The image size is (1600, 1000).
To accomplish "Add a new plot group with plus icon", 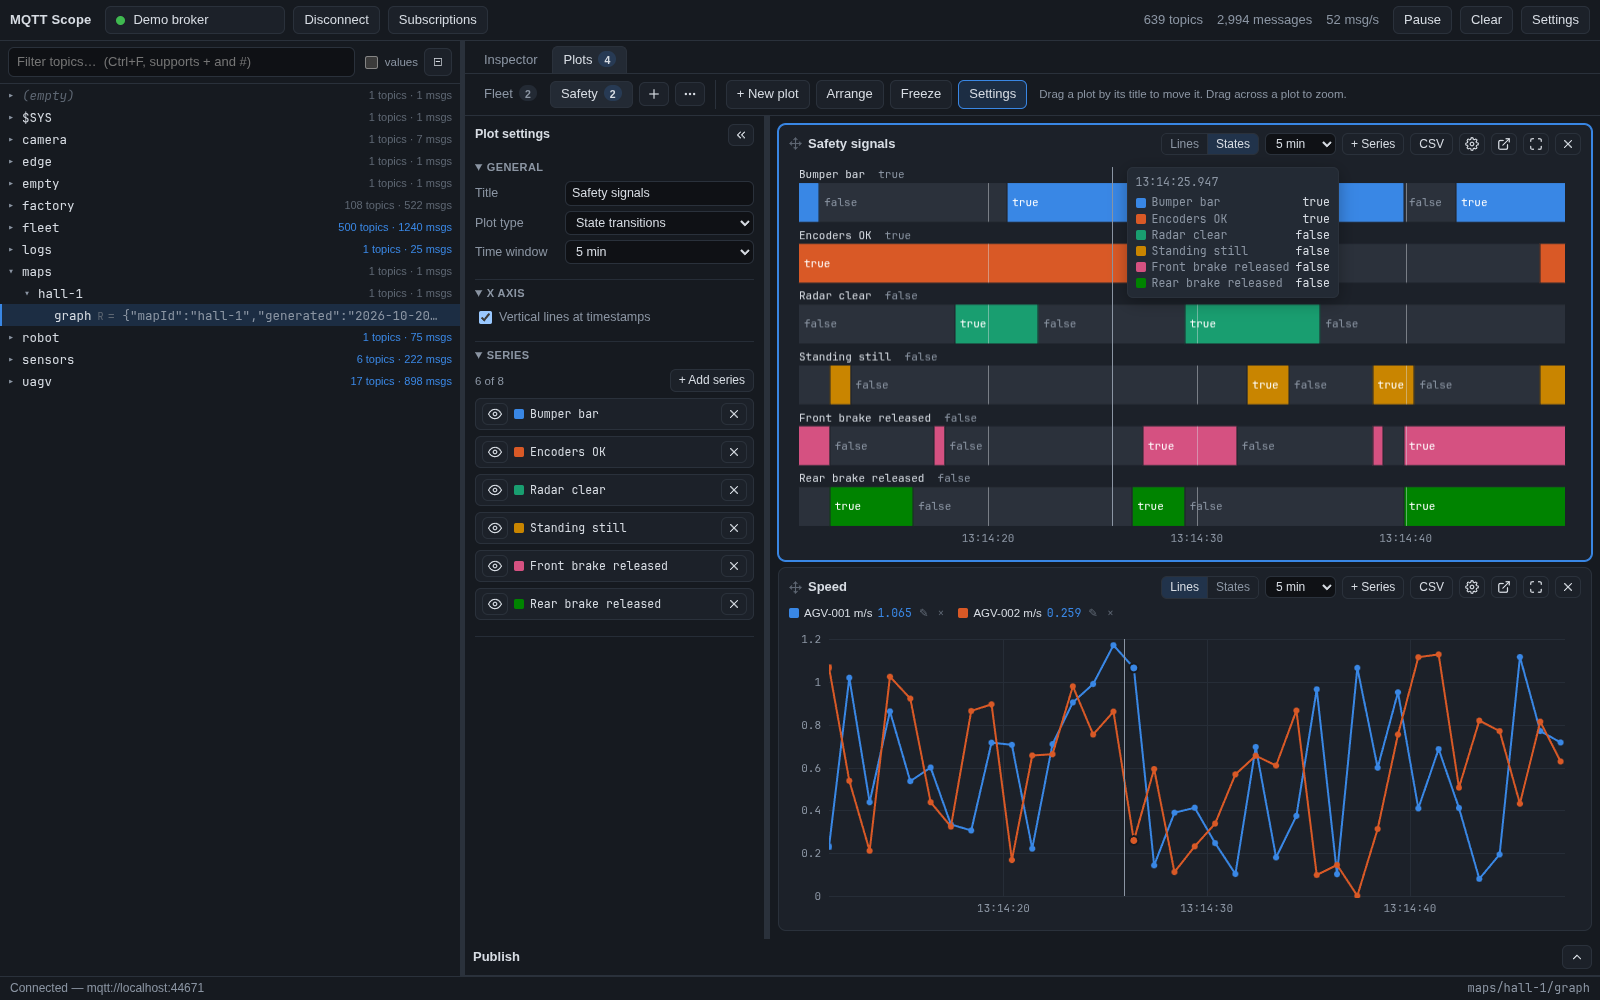I will 654,94.
